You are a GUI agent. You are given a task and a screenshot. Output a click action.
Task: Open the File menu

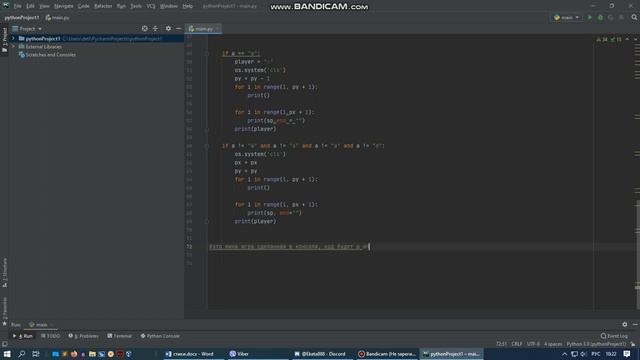coord(17,6)
